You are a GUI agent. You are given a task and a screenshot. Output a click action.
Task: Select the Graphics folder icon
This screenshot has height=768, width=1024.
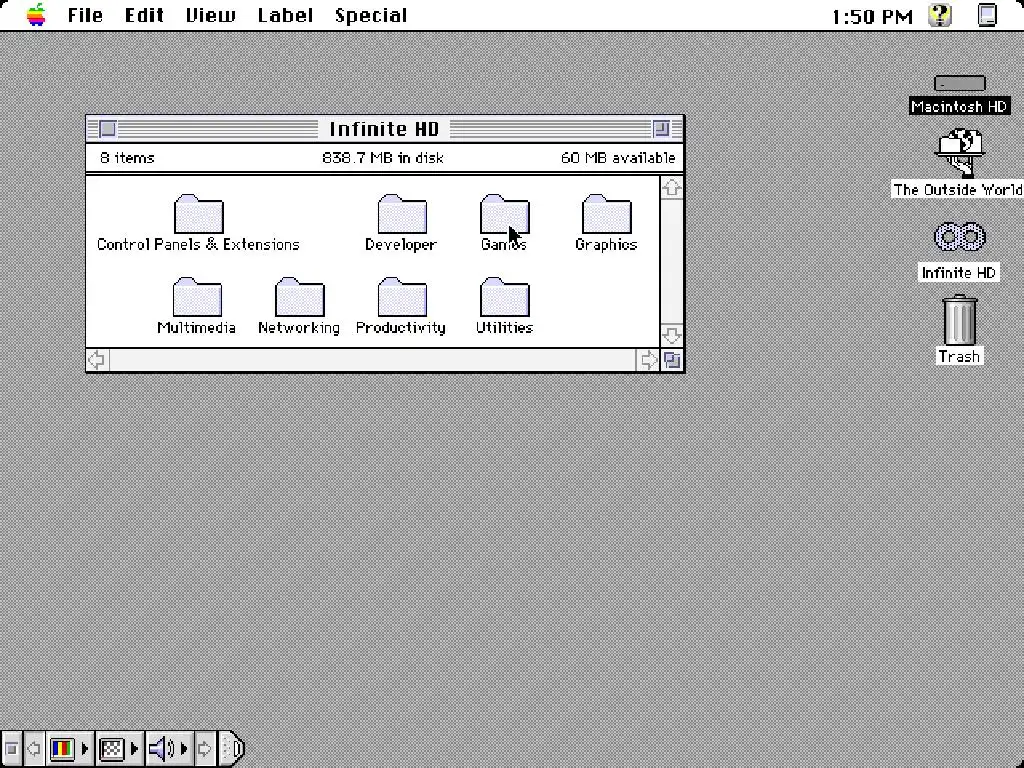pyautogui.click(x=606, y=214)
